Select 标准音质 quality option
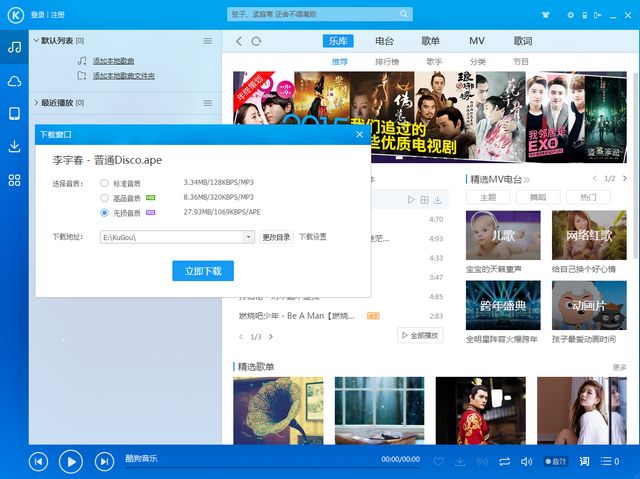Image resolution: width=640 pixels, height=479 pixels. tap(105, 183)
